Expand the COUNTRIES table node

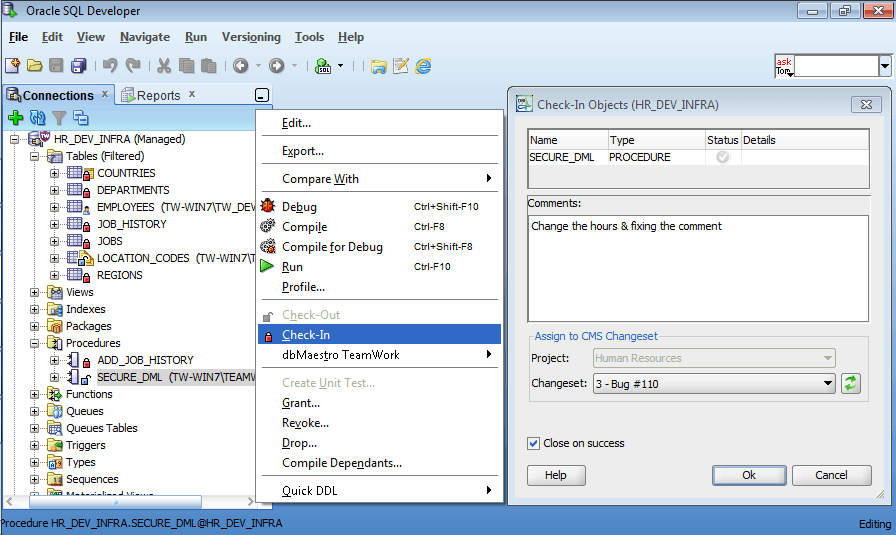pos(54,173)
